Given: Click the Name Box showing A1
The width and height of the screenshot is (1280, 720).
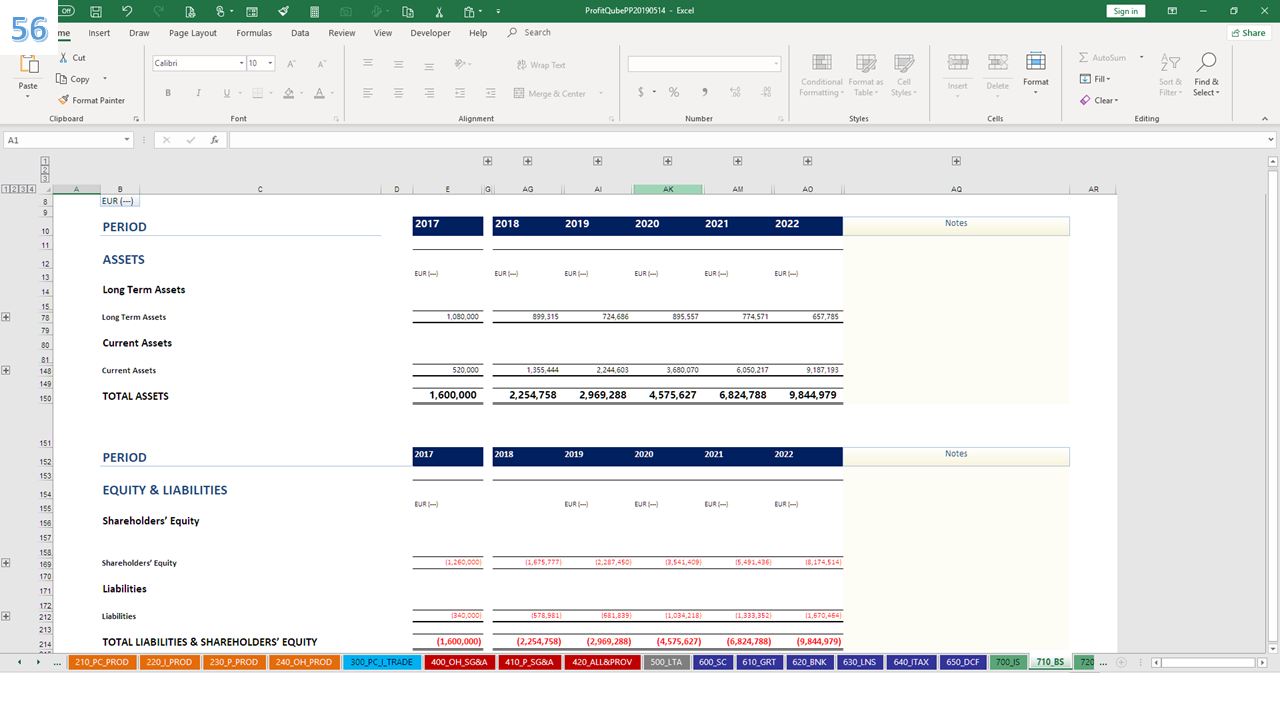Looking at the screenshot, I should click(x=69, y=140).
